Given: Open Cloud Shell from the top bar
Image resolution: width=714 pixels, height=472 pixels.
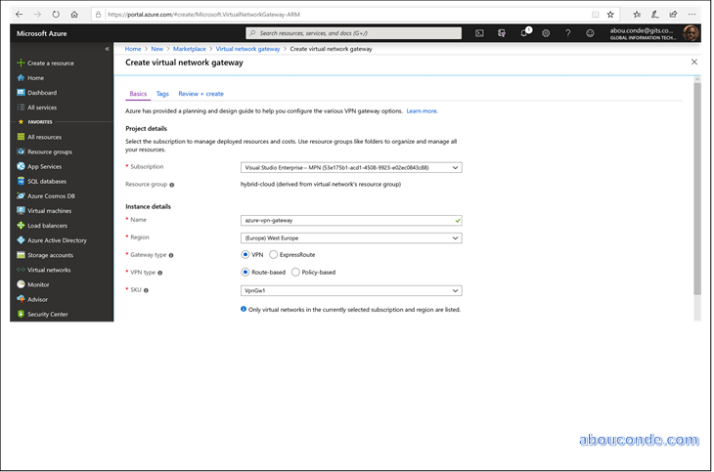Looking at the screenshot, I should tap(479, 33).
